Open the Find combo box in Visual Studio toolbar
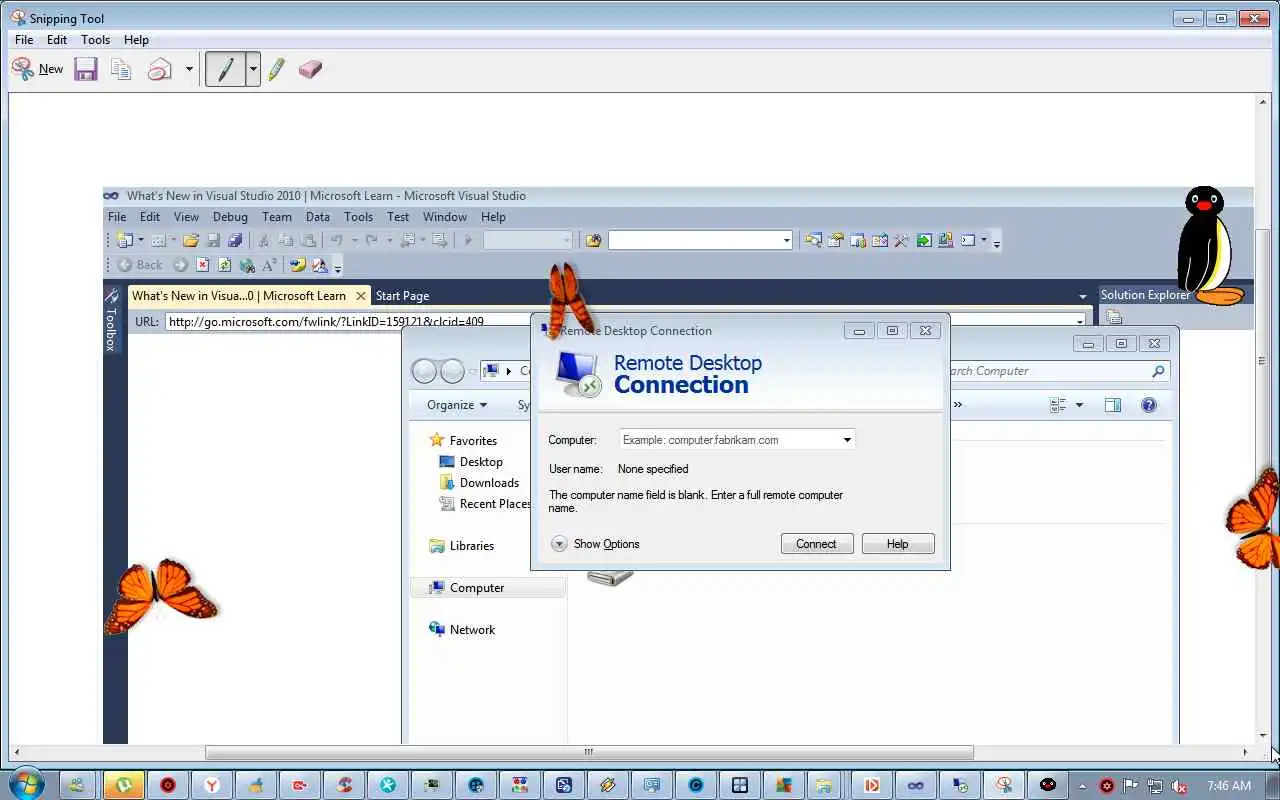Viewport: 1280px width, 800px height. point(700,240)
